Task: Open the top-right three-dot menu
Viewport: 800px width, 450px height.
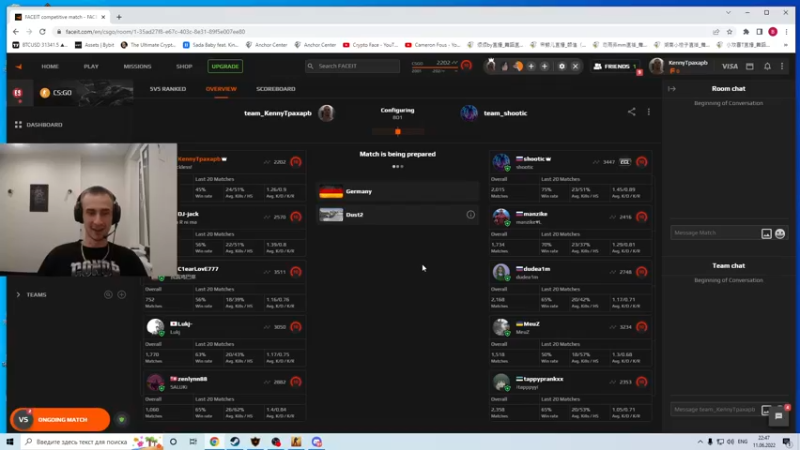Action: 782,66
